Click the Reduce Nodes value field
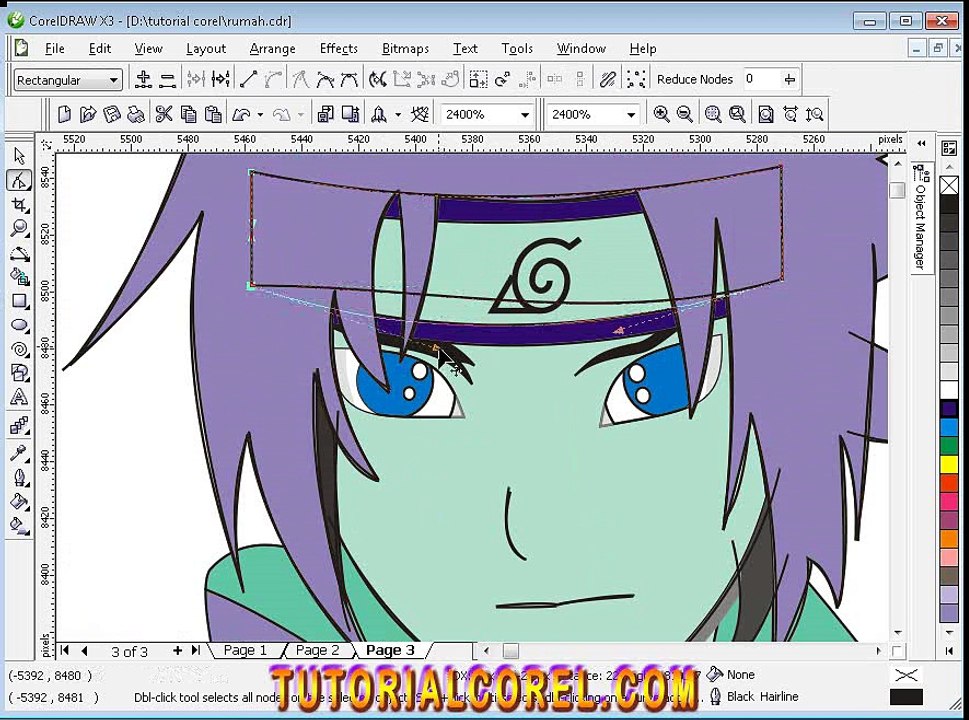Image resolution: width=969 pixels, height=720 pixels. click(762, 79)
